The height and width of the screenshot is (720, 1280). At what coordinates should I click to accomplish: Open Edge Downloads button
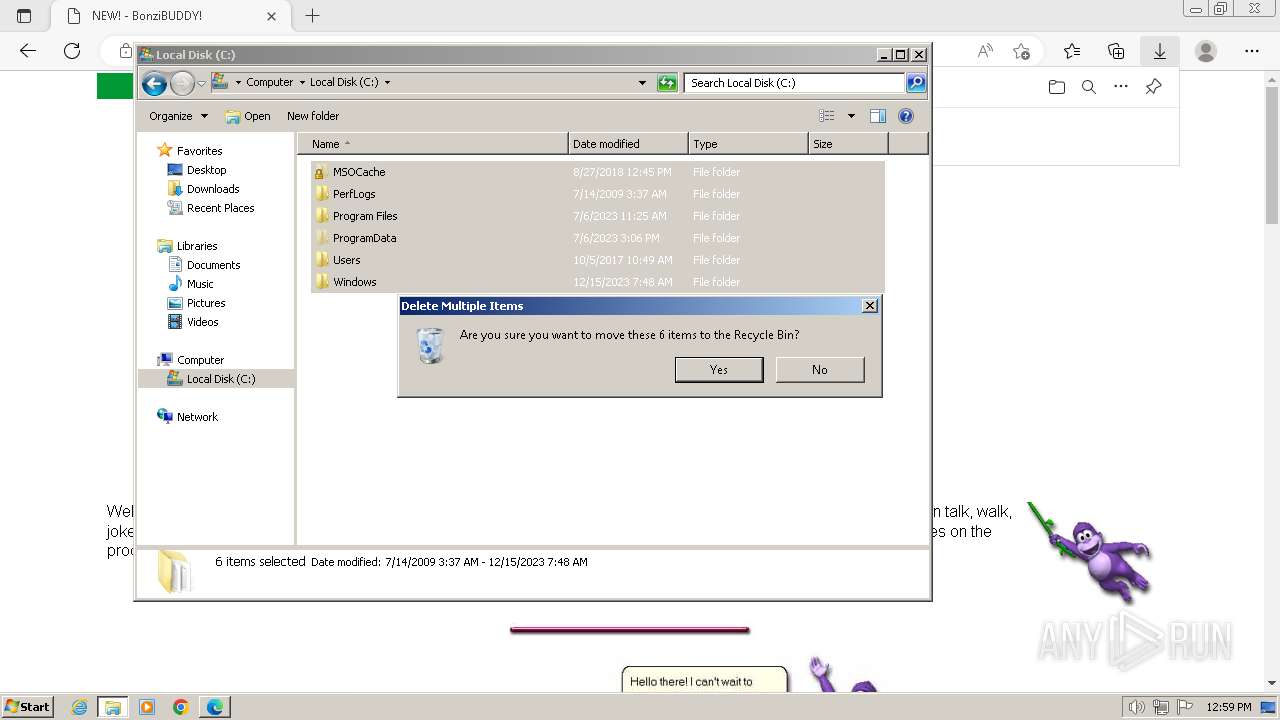tap(1160, 51)
